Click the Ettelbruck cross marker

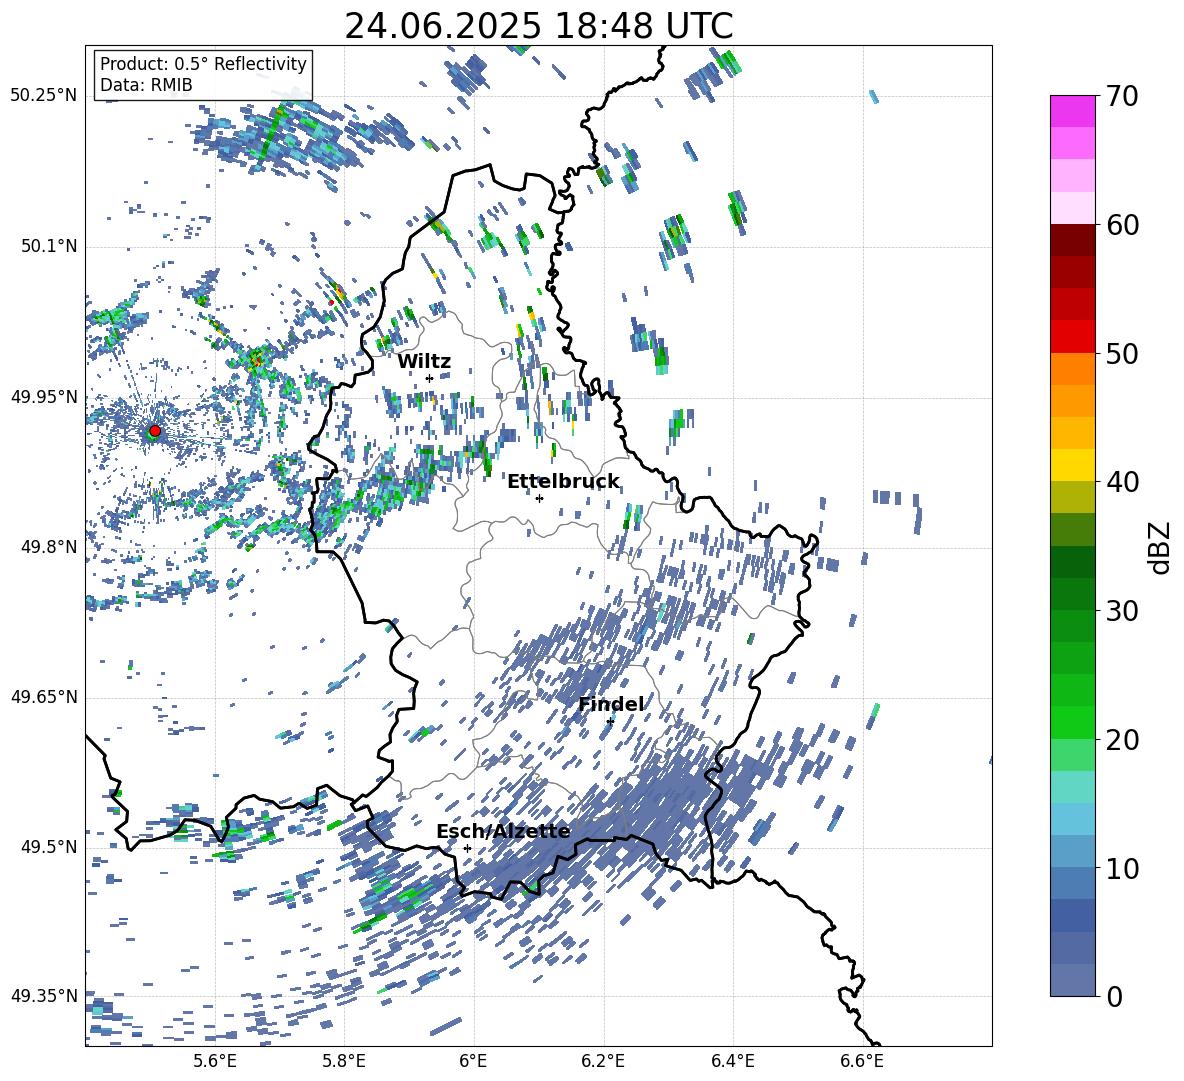(x=539, y=498)
